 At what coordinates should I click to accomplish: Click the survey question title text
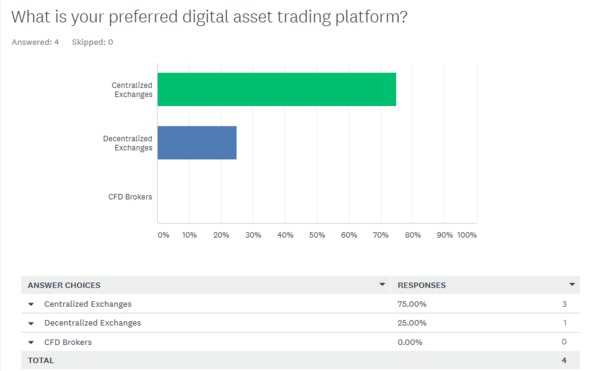coord(209,17)
